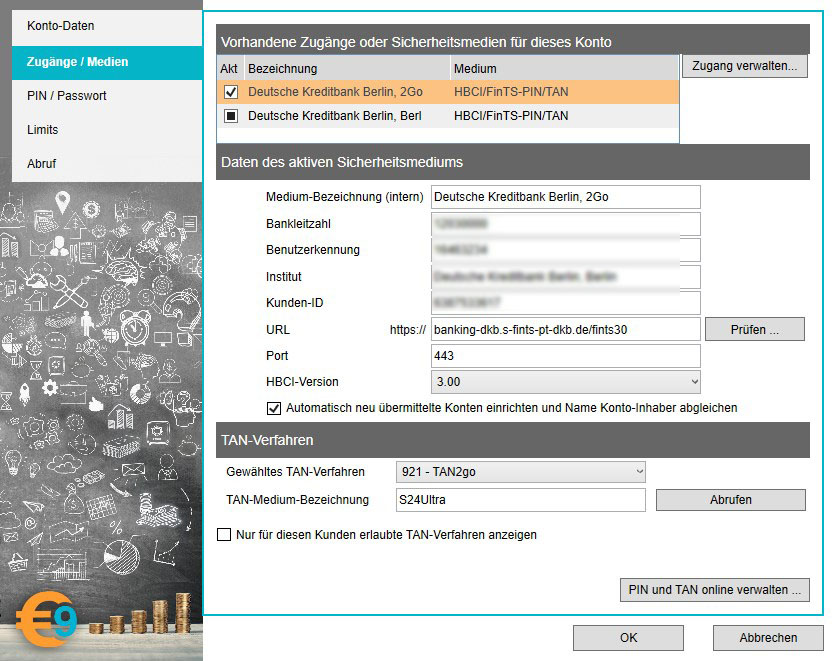Toggle active checkbox for Deutsche Kreditbank Berlin, Berl
The height and width of the screenshot is (661, 834).
coord(230,116)
